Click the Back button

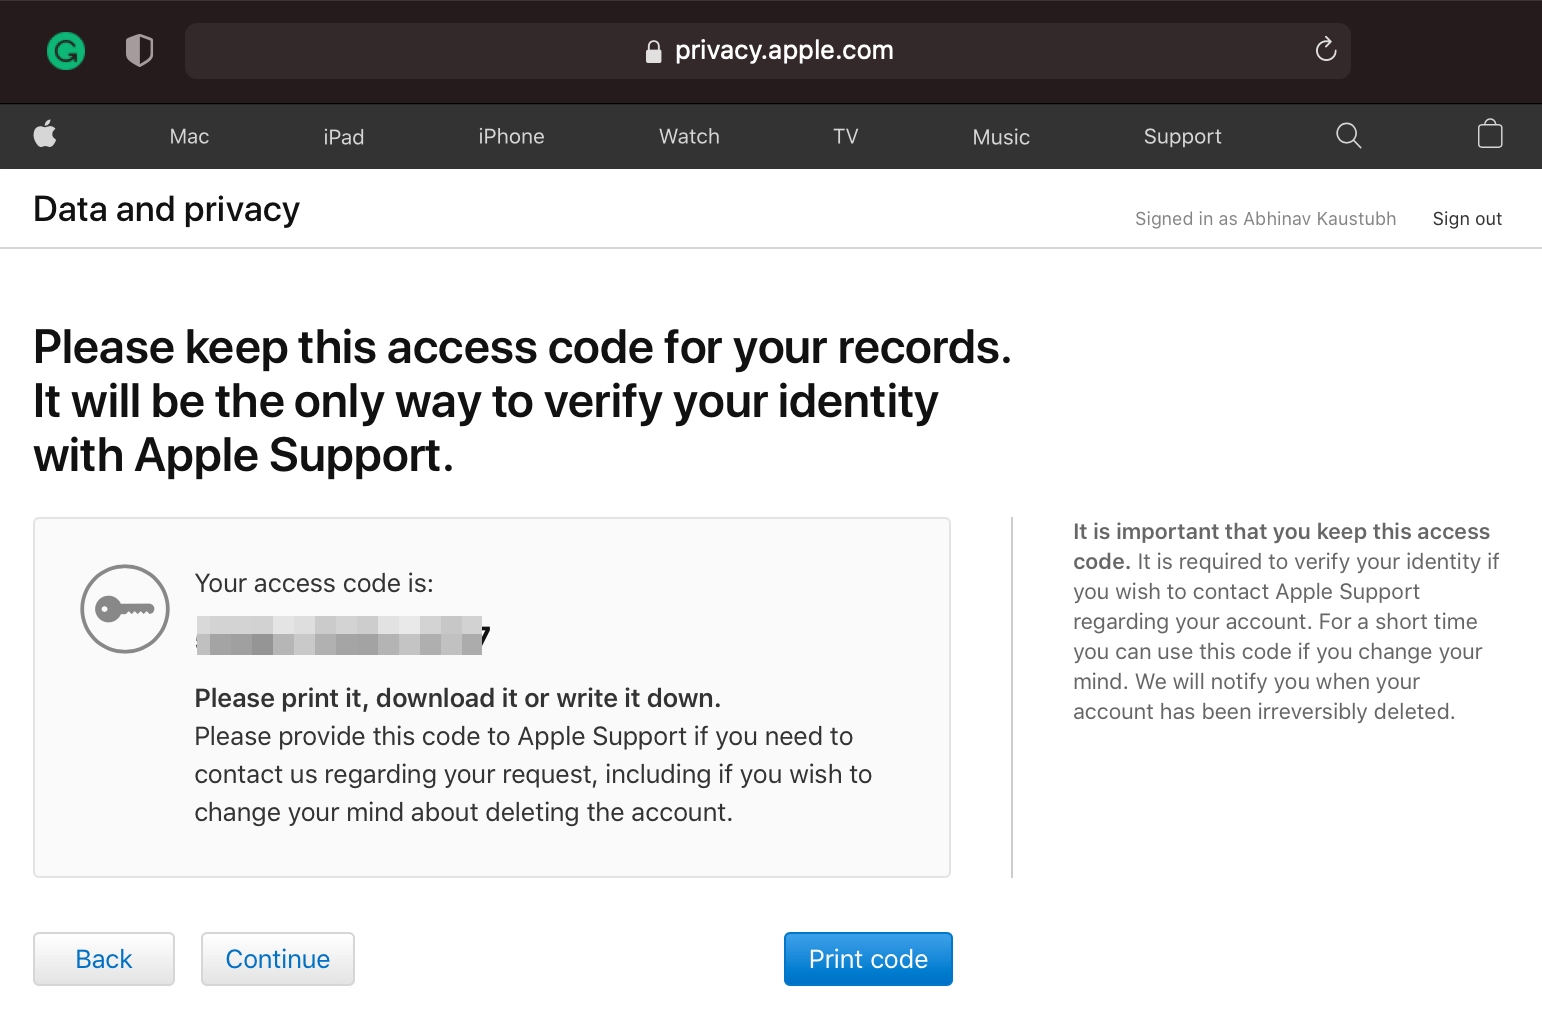pyautogui.click(x=103, y=958)
